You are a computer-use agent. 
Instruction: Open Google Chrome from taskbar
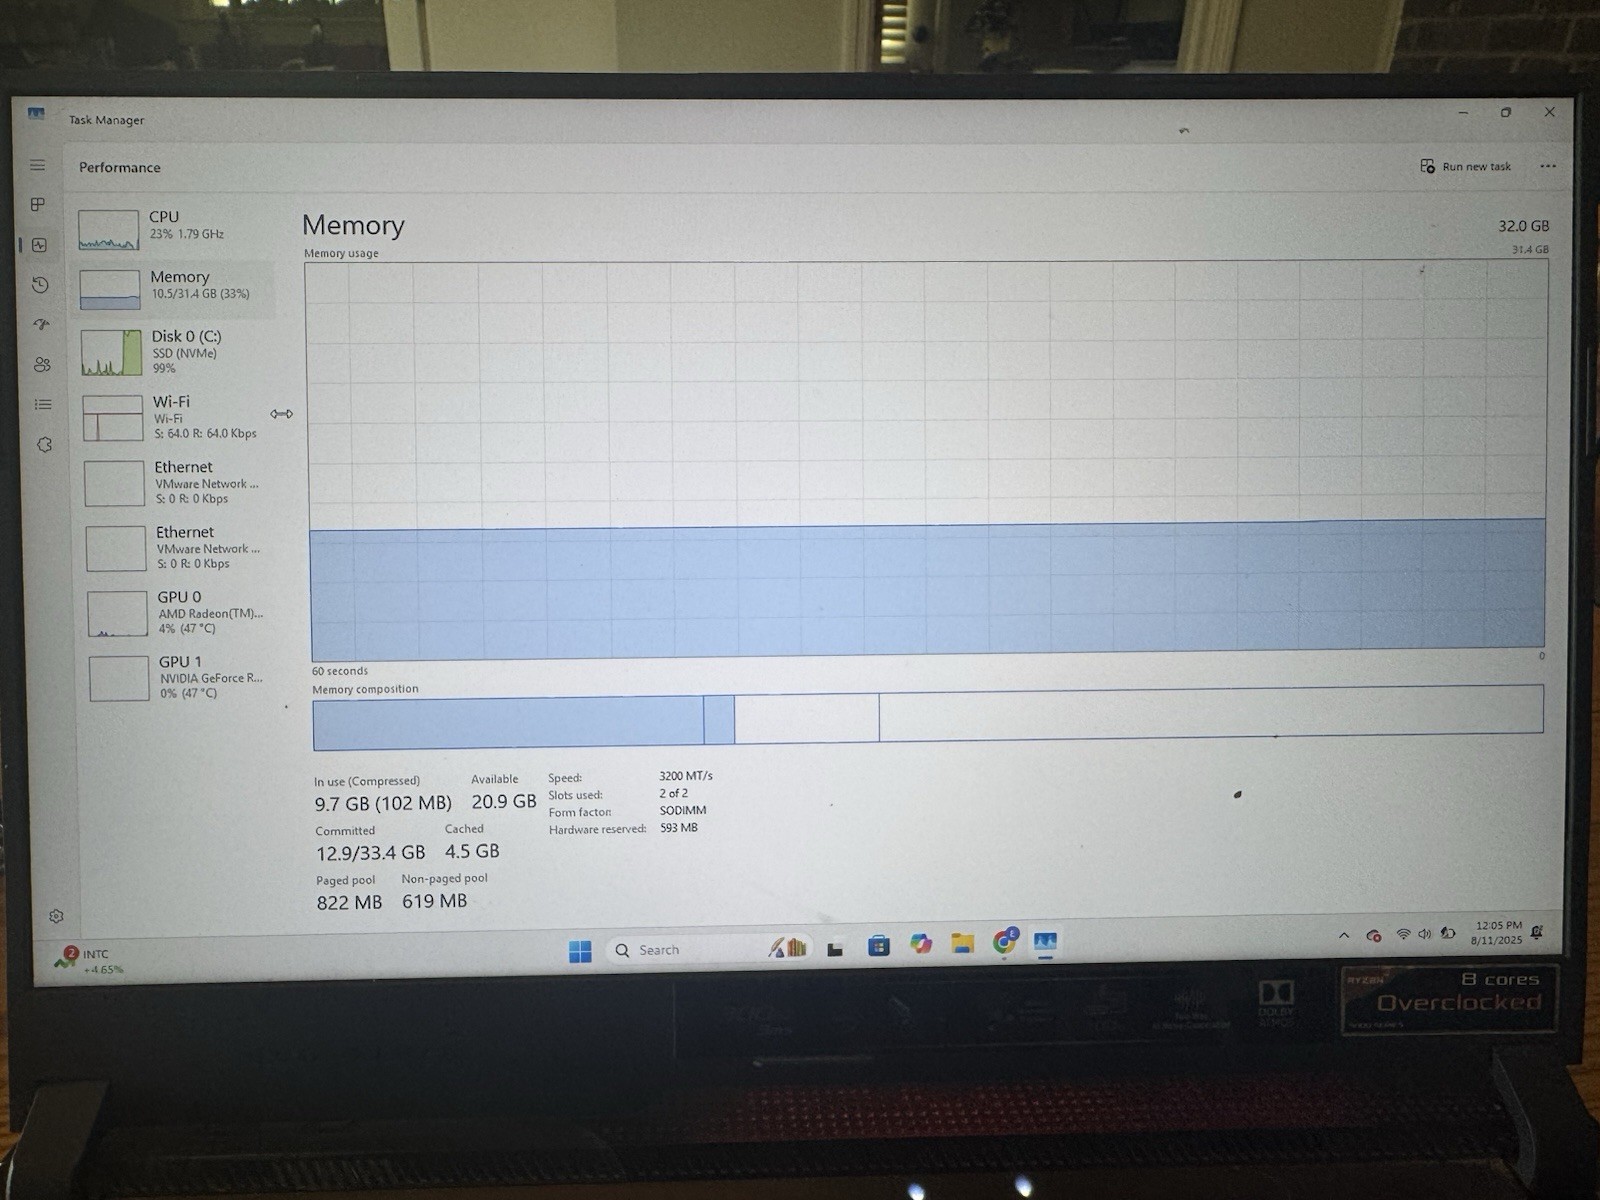click(1005, 941)
